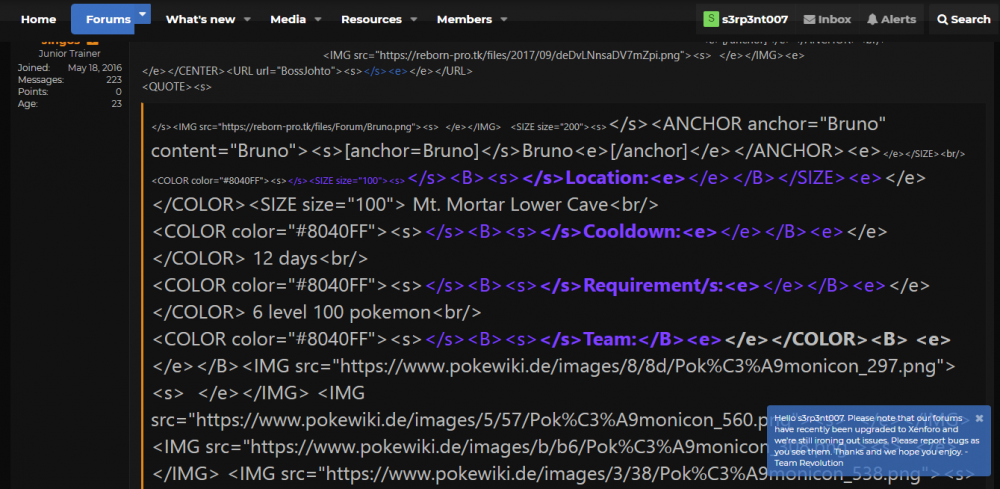
Task: Expand the Media dropdown arrow
Action: pos(318,19)
